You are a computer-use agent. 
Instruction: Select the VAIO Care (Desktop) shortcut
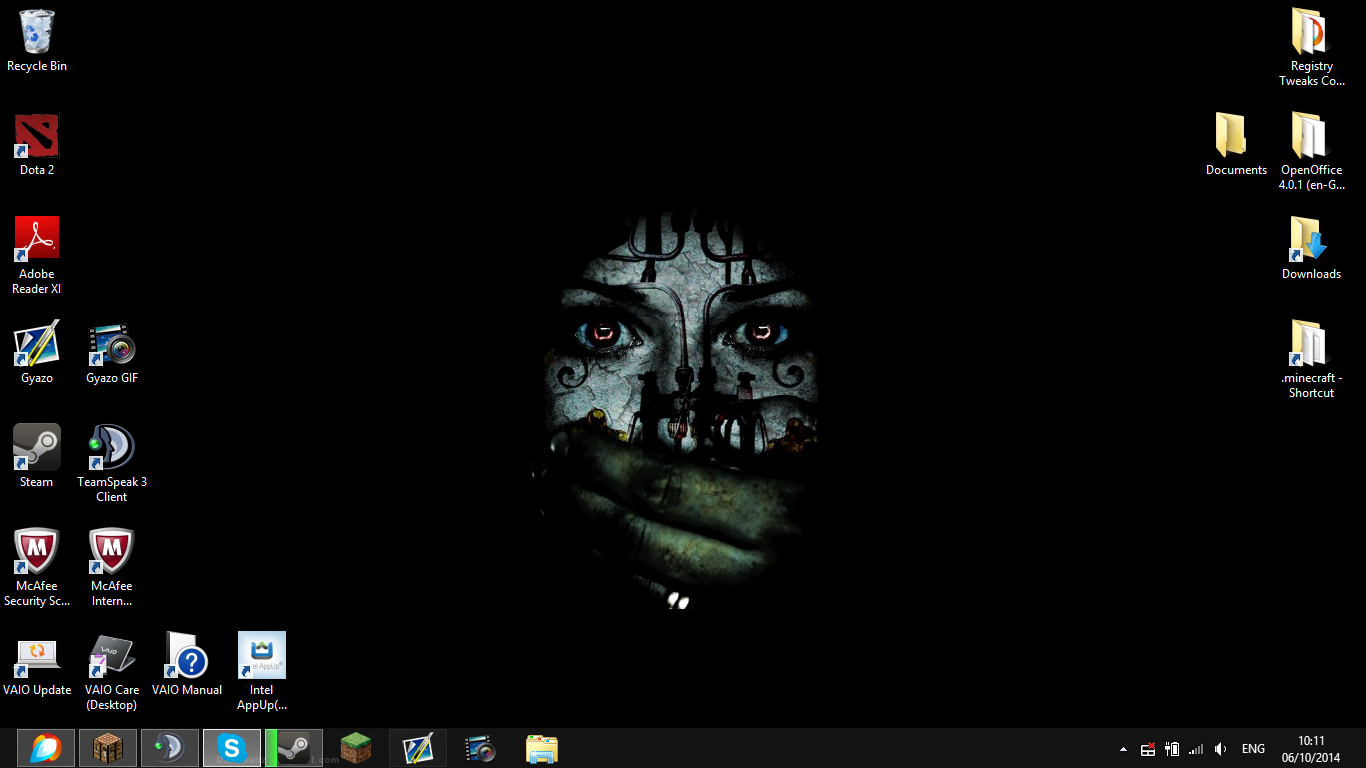[x=112, y=672]
